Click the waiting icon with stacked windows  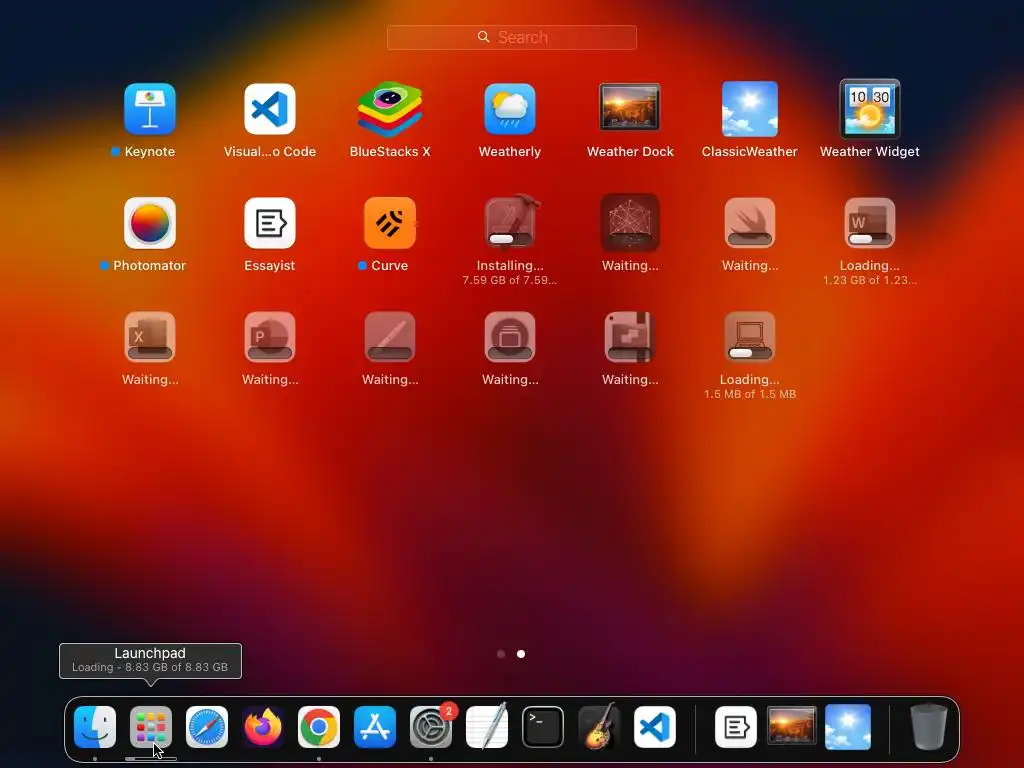[510, 337]
